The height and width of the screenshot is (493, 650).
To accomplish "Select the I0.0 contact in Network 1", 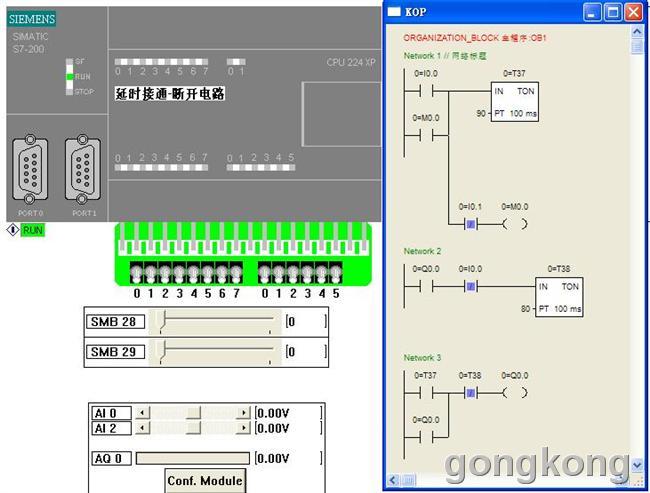I will (426, 91).
